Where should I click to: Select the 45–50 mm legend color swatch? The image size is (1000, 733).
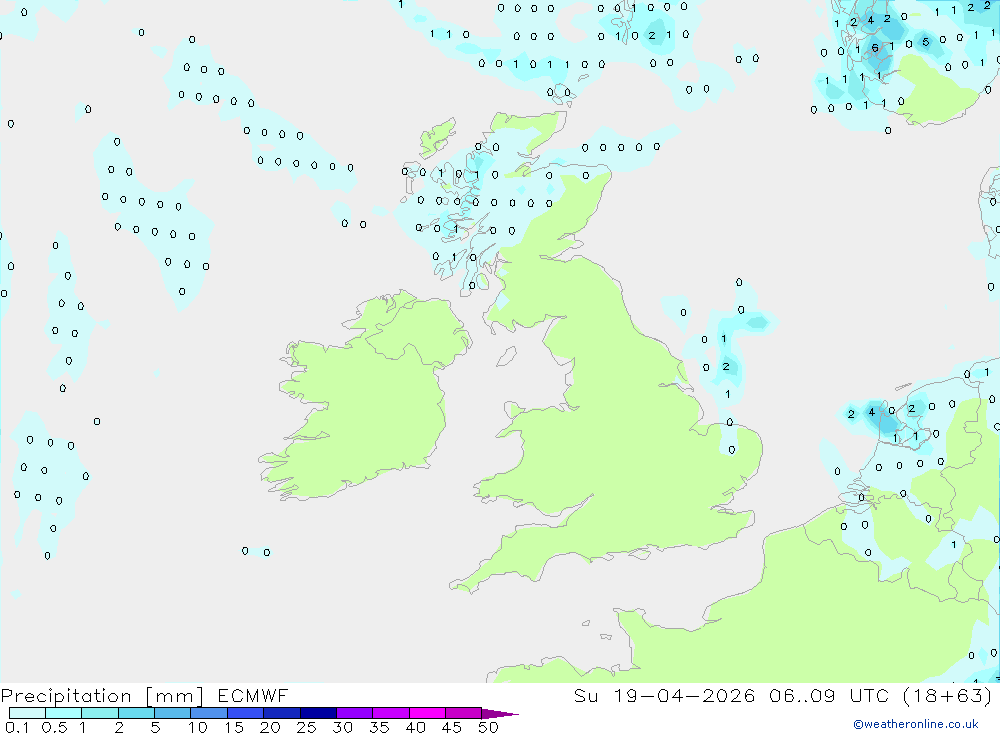point(463,713)
